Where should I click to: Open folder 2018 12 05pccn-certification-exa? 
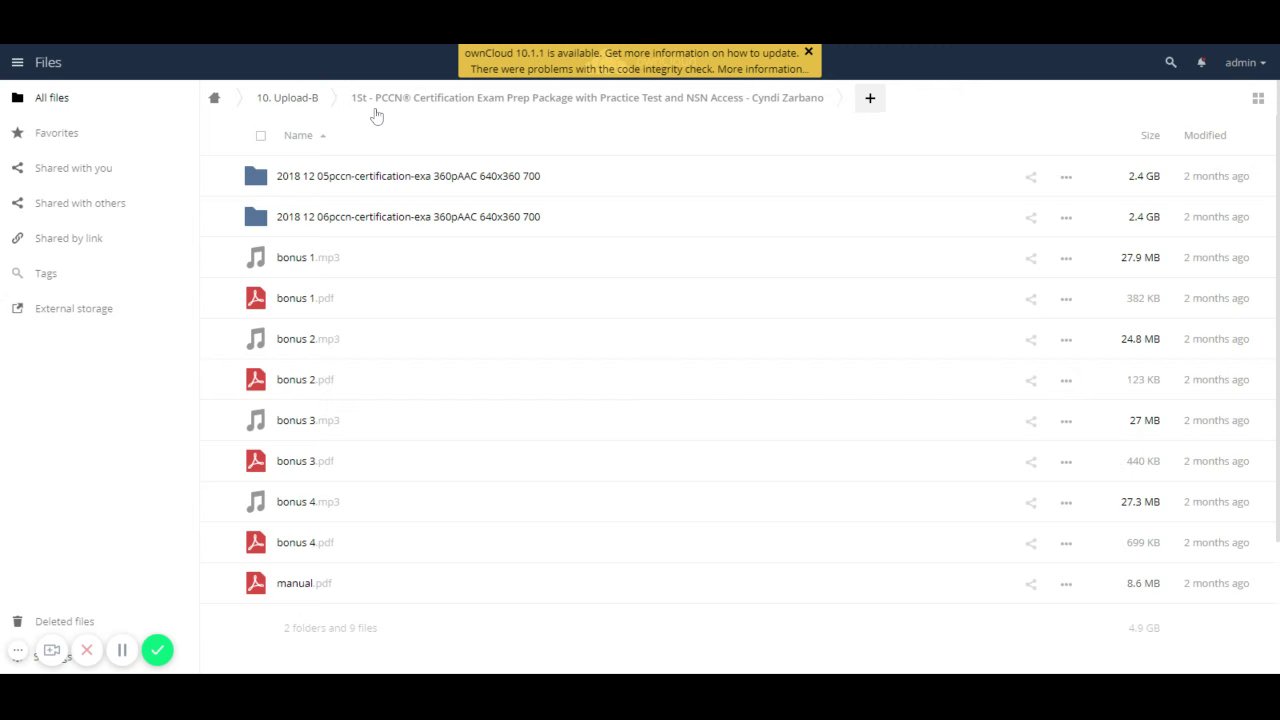coord(408,176)
